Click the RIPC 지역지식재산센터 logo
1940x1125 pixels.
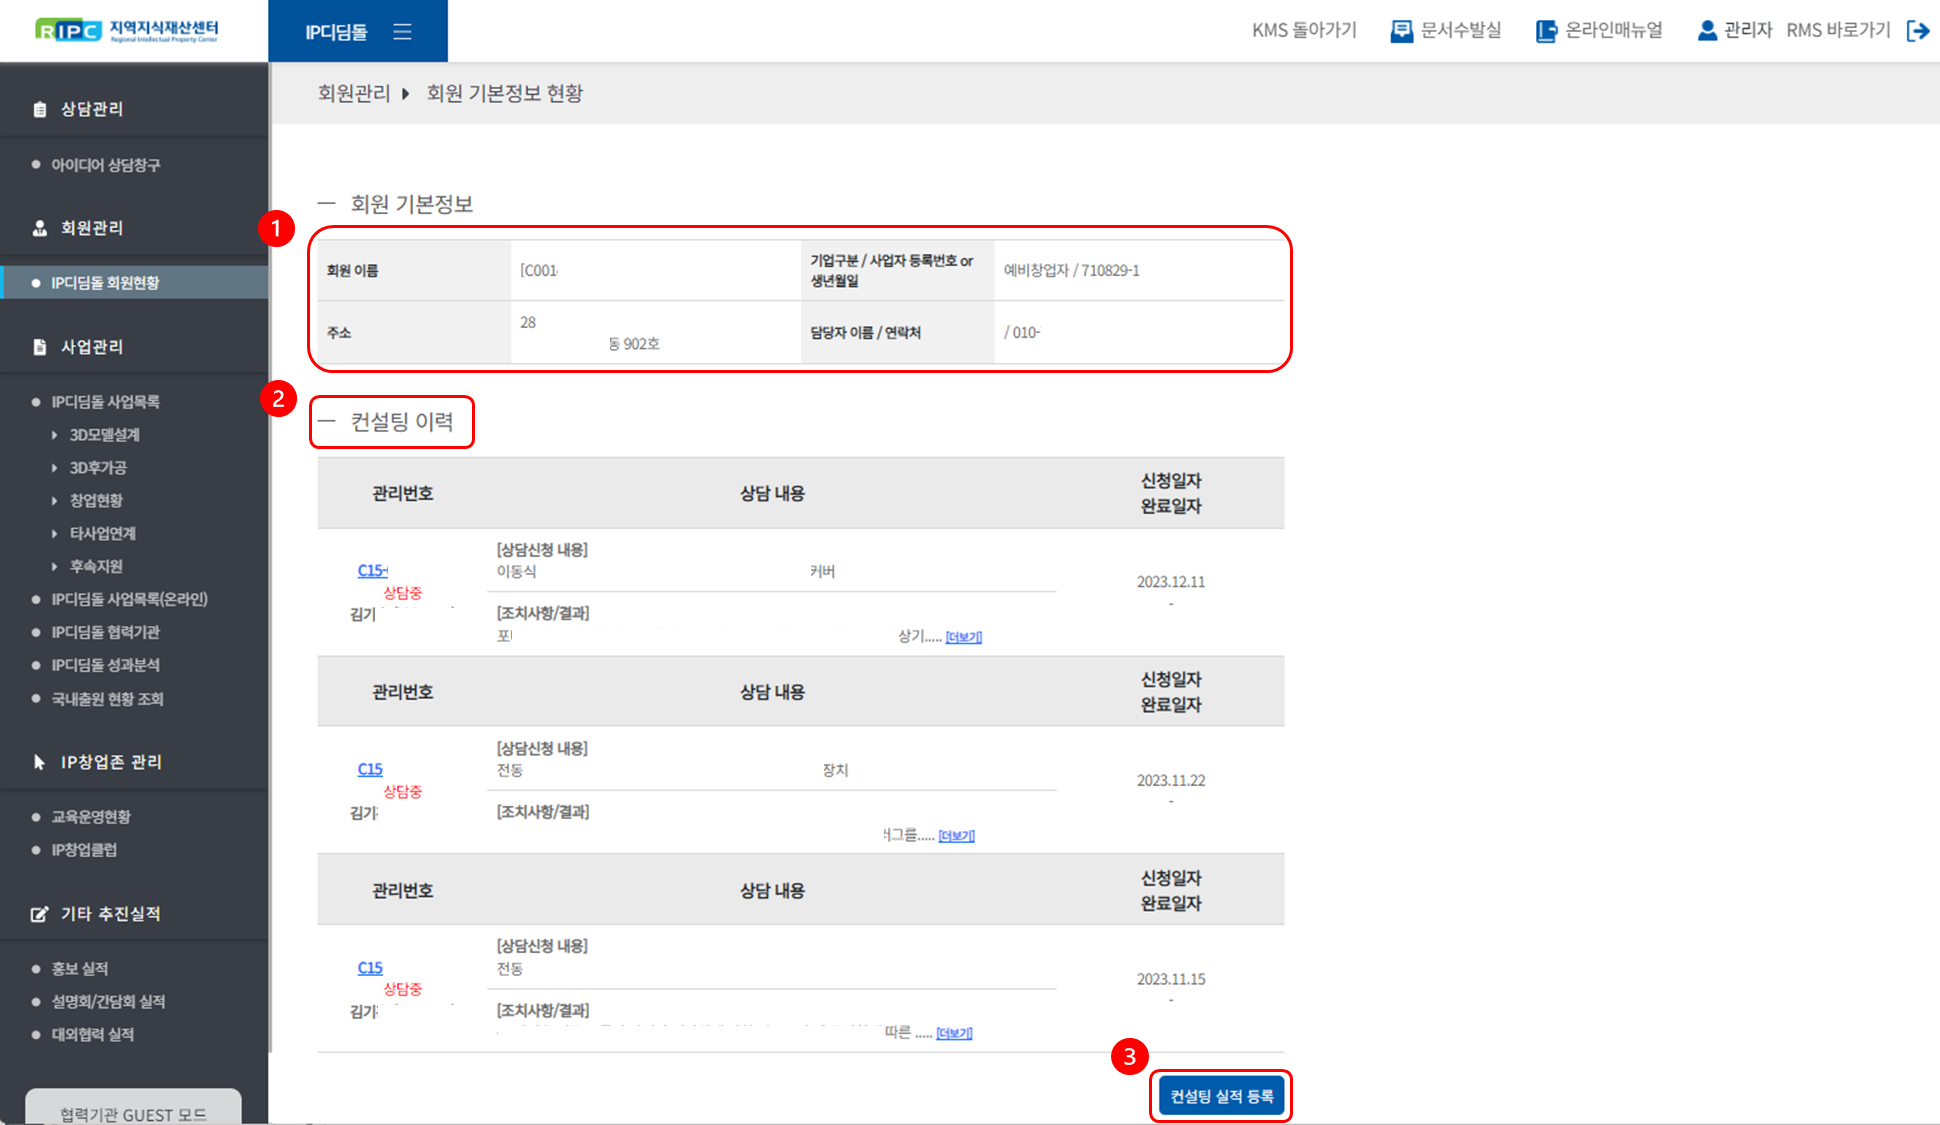click(127, 31)
